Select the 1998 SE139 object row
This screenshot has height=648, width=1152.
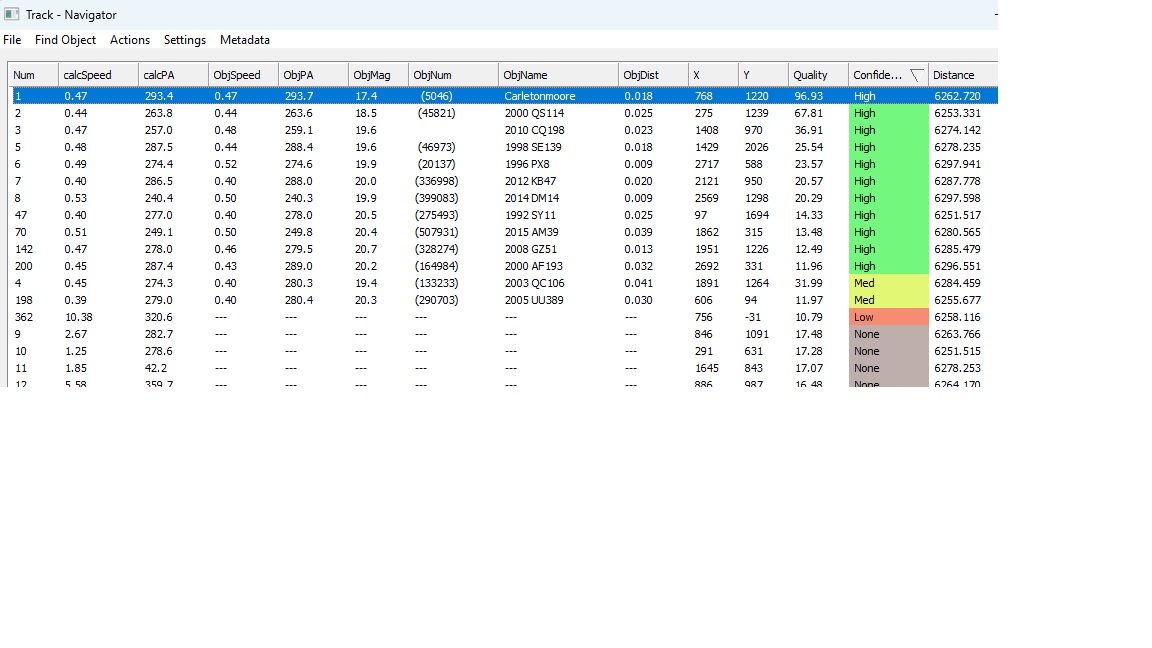503,147
